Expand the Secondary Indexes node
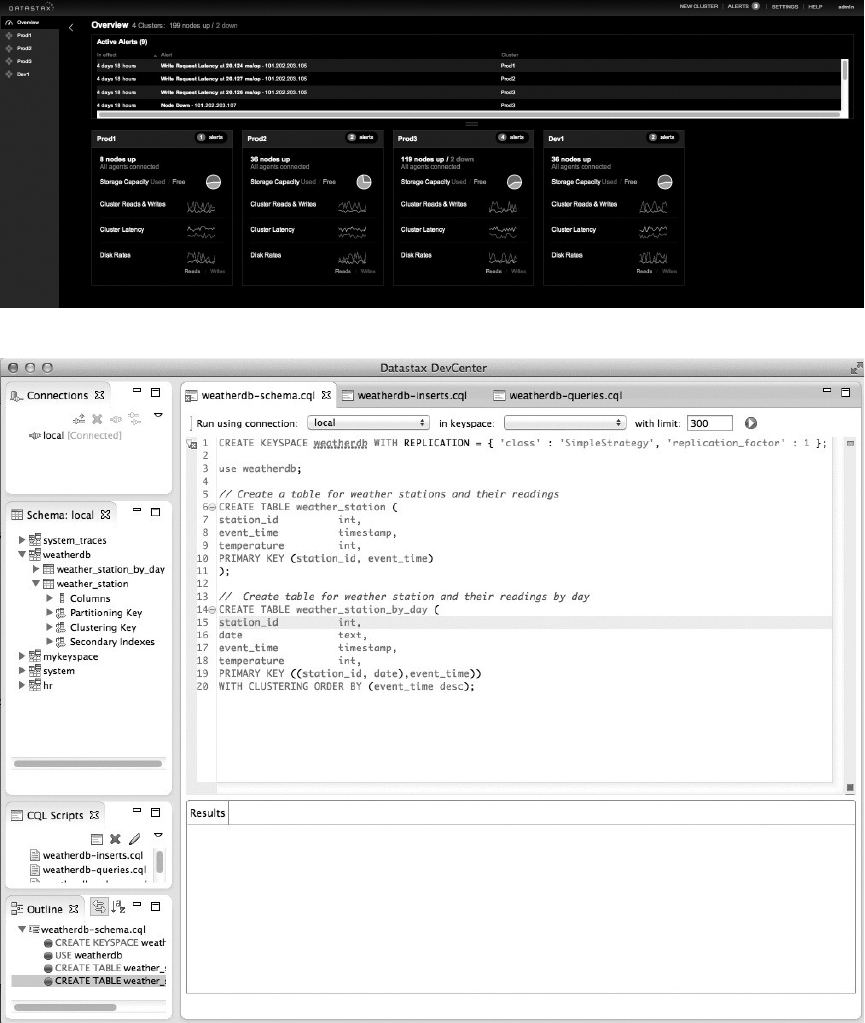Image resolution: width=865 pixels, height=1023 pixels. coord(50,641)
